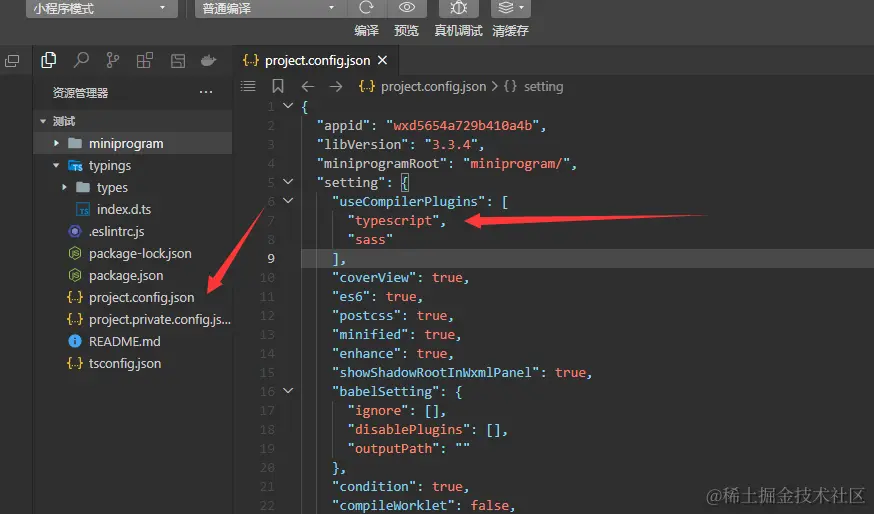This screenshot has height=514, width=874.
Task: Open the Source Control branch icon
Action: (113, 60)
